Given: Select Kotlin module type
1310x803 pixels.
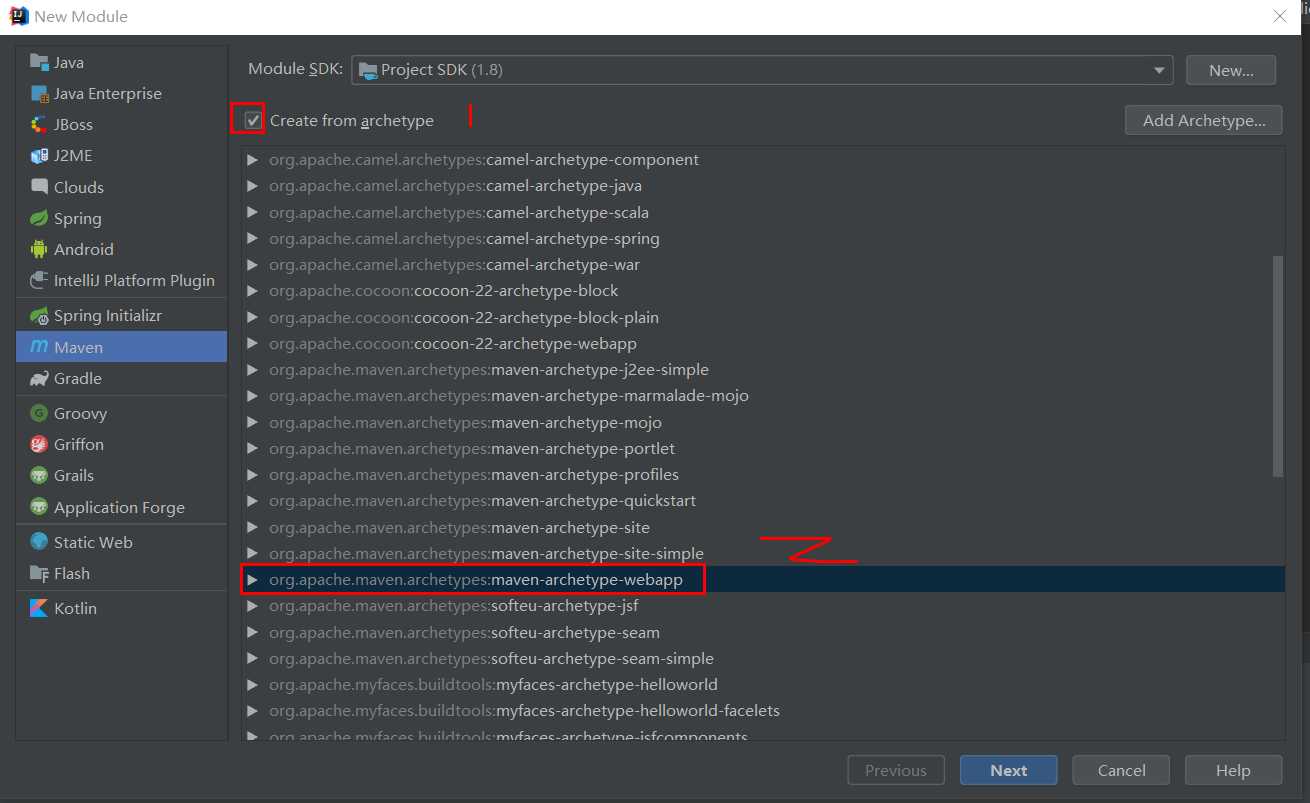Looking at the screenshot, I should point(122,608).
